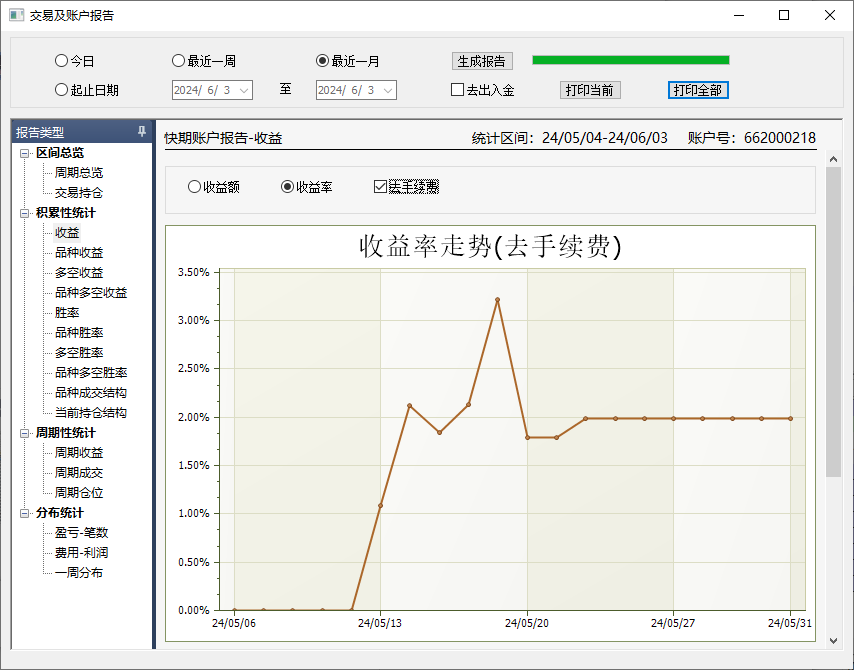Enable the 去出入金 checkbox
Screen dimensions: 854x670
(x=458, y=90)
